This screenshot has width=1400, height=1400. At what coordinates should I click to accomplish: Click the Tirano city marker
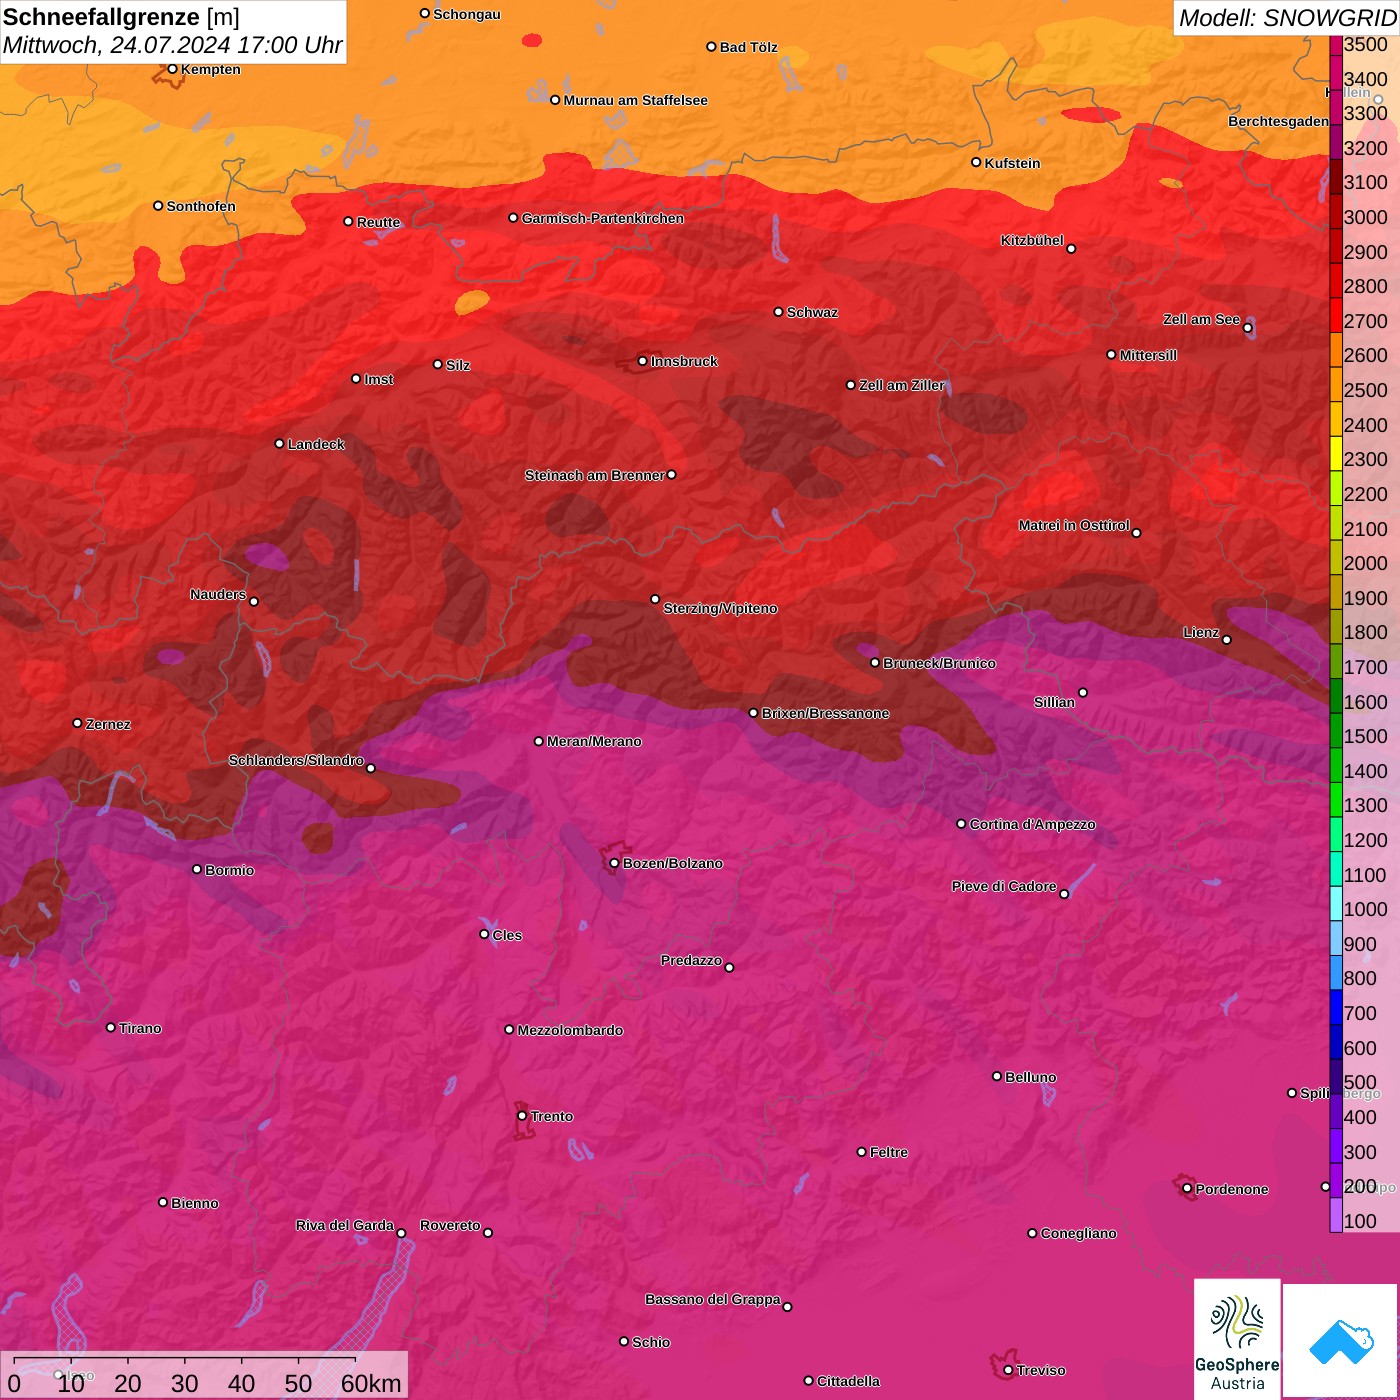coord(111,1027)
